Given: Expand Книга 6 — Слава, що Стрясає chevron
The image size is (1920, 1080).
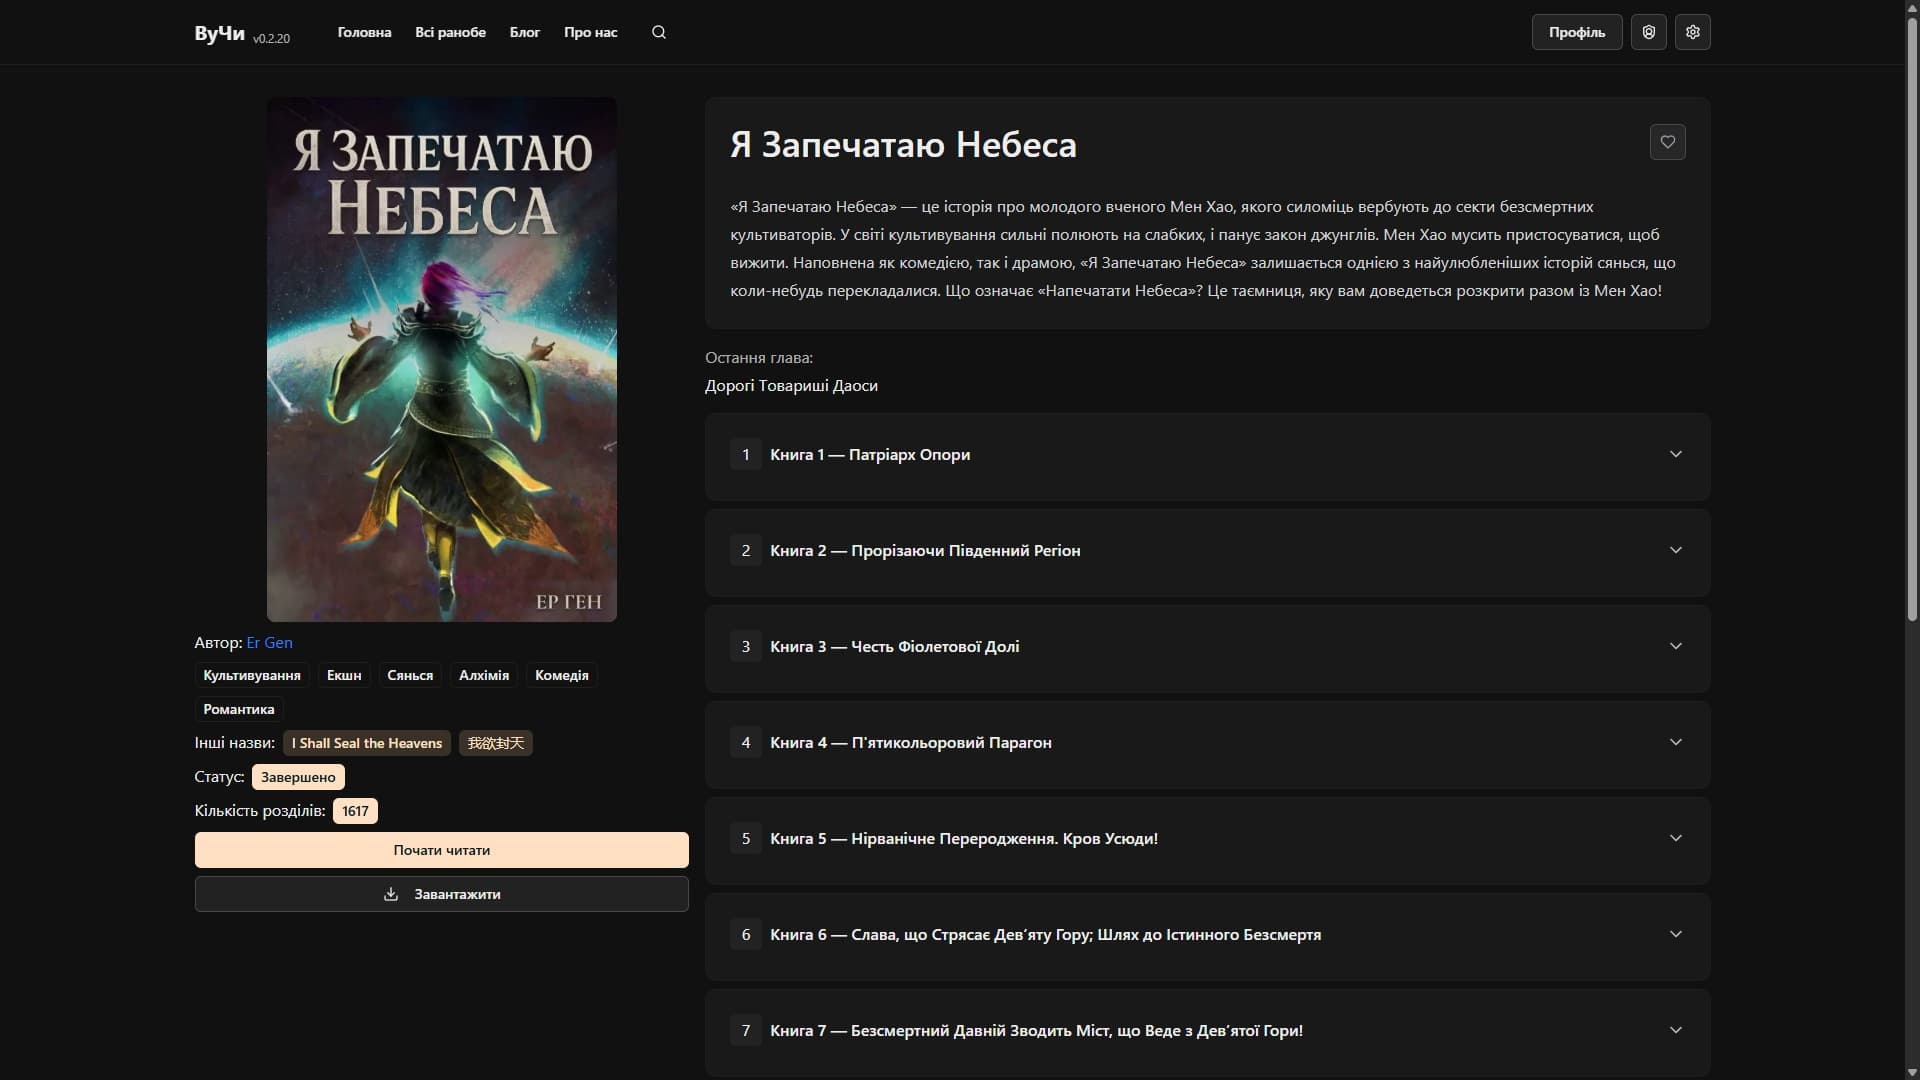Looking at the screenshot, I should pyautogui.click(x=1676, y=934).
